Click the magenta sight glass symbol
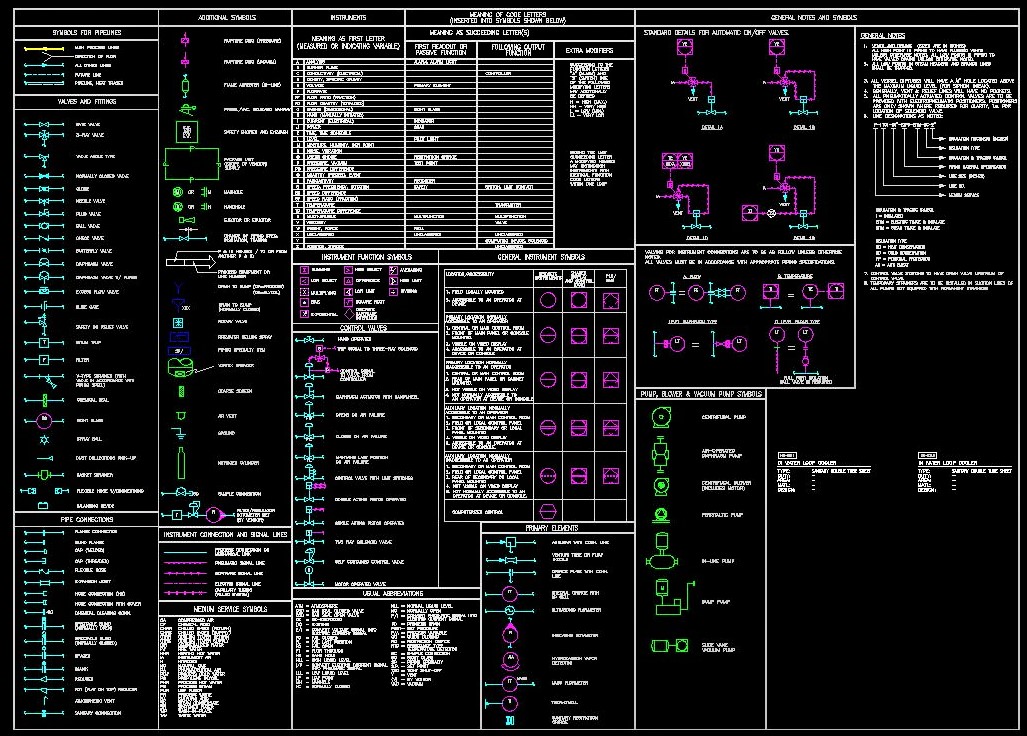Viewport: 1027px width, 736px height. coord(43,420)
